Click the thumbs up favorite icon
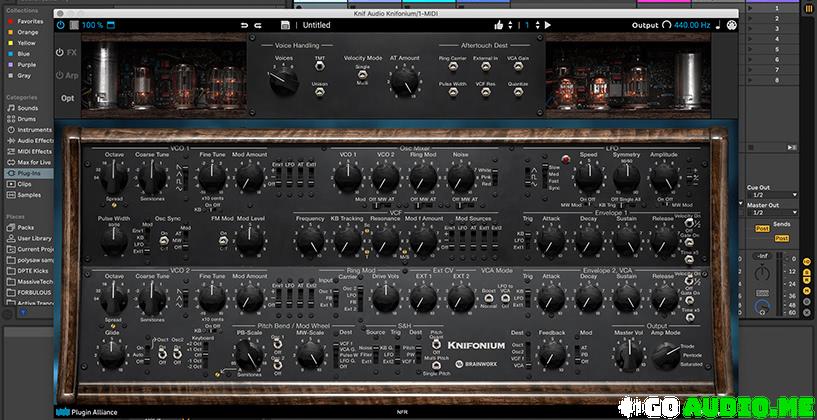This screenshot has height=420, width=817. [498, 25]
